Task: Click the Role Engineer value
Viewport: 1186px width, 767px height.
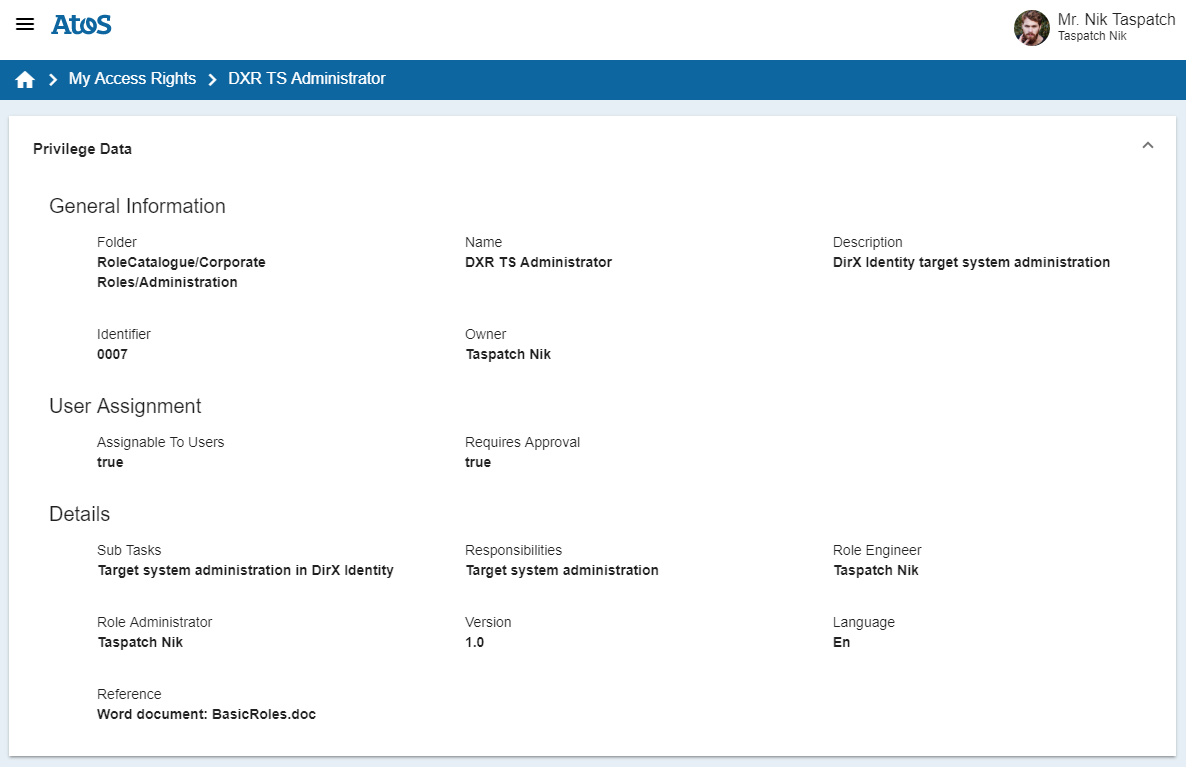Action: coord(875,571)
